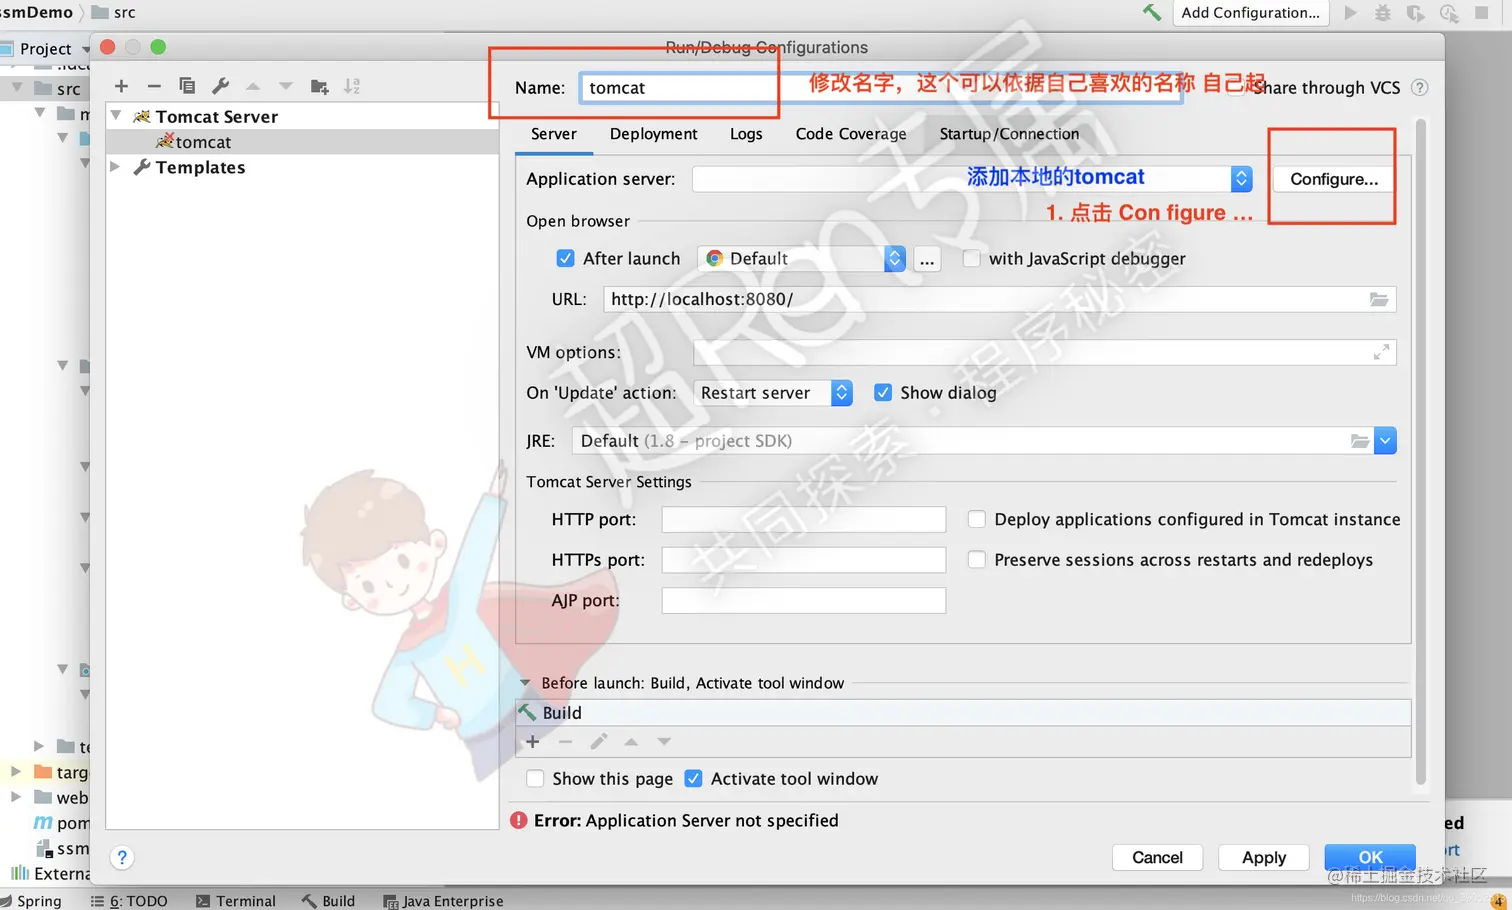
Task: Enable with JavaScript debugger checkbox
Action: point(971,258)
